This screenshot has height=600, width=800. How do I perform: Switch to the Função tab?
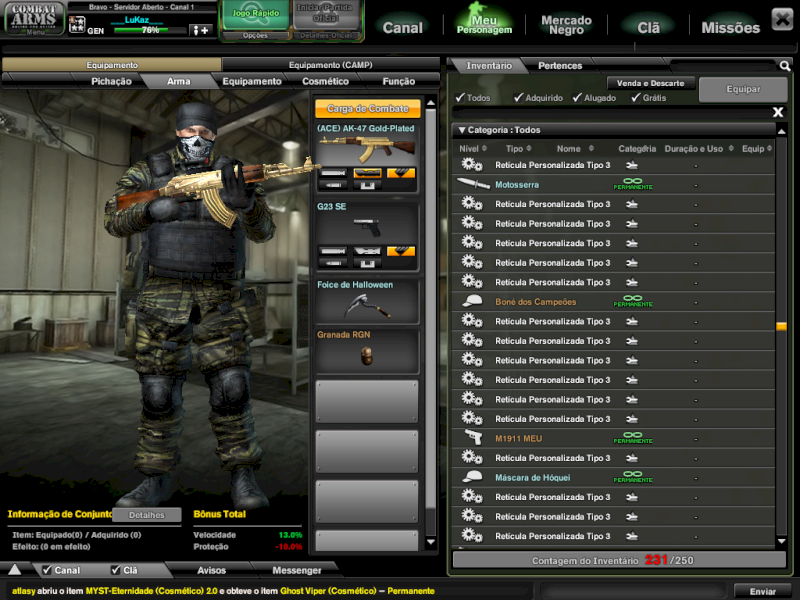point(398,81)
